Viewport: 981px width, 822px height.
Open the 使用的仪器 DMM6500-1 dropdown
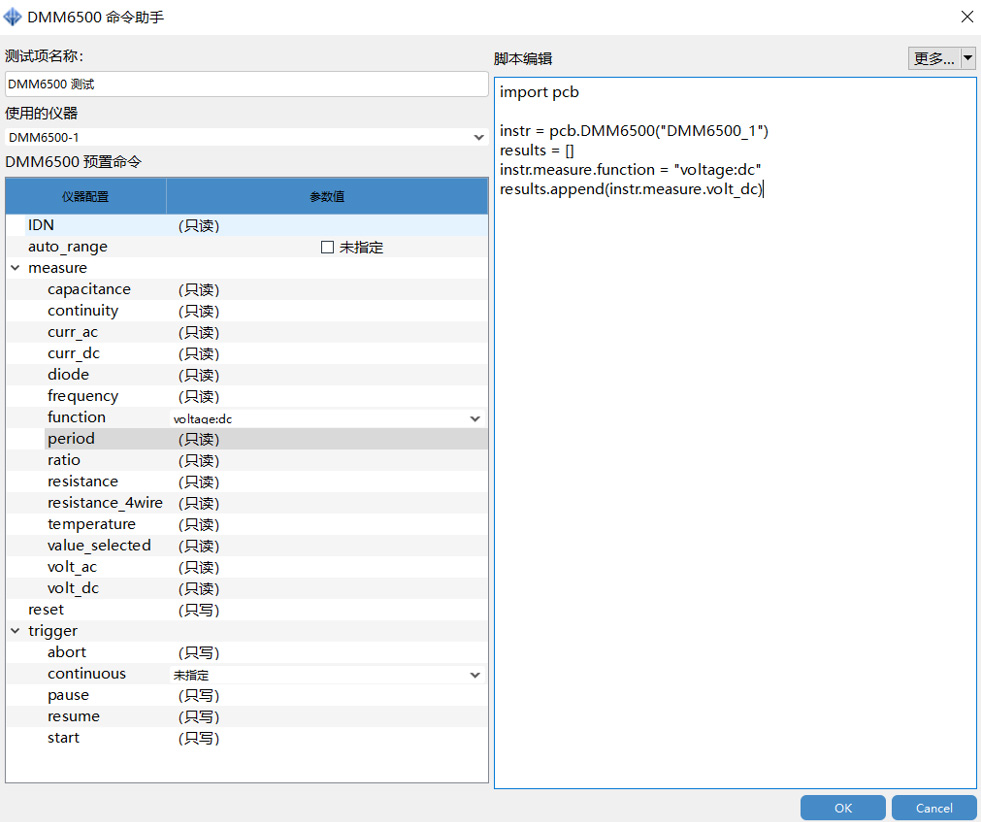click(x=477, y=137)
